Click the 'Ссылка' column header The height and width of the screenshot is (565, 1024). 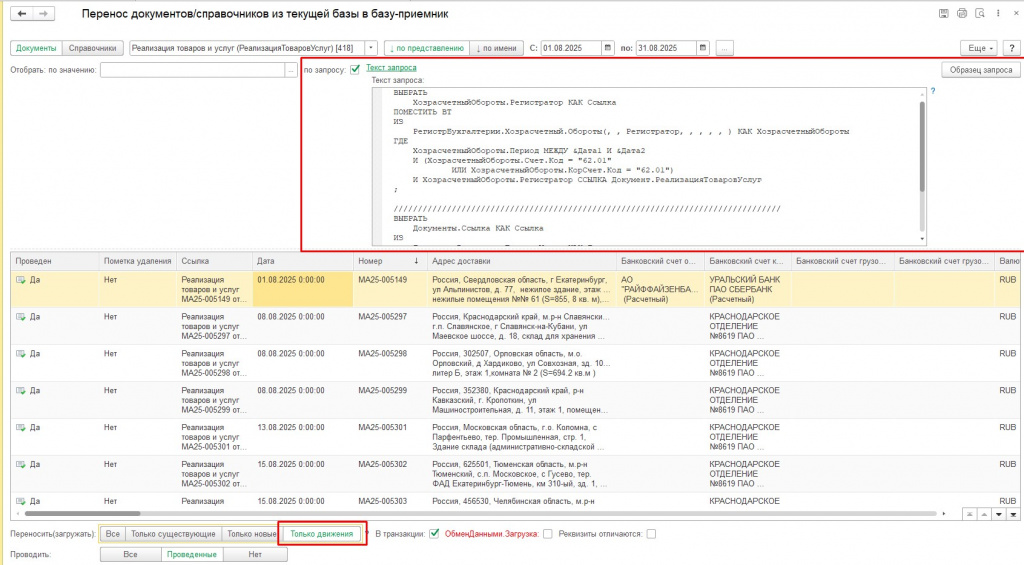click(214, 261)
